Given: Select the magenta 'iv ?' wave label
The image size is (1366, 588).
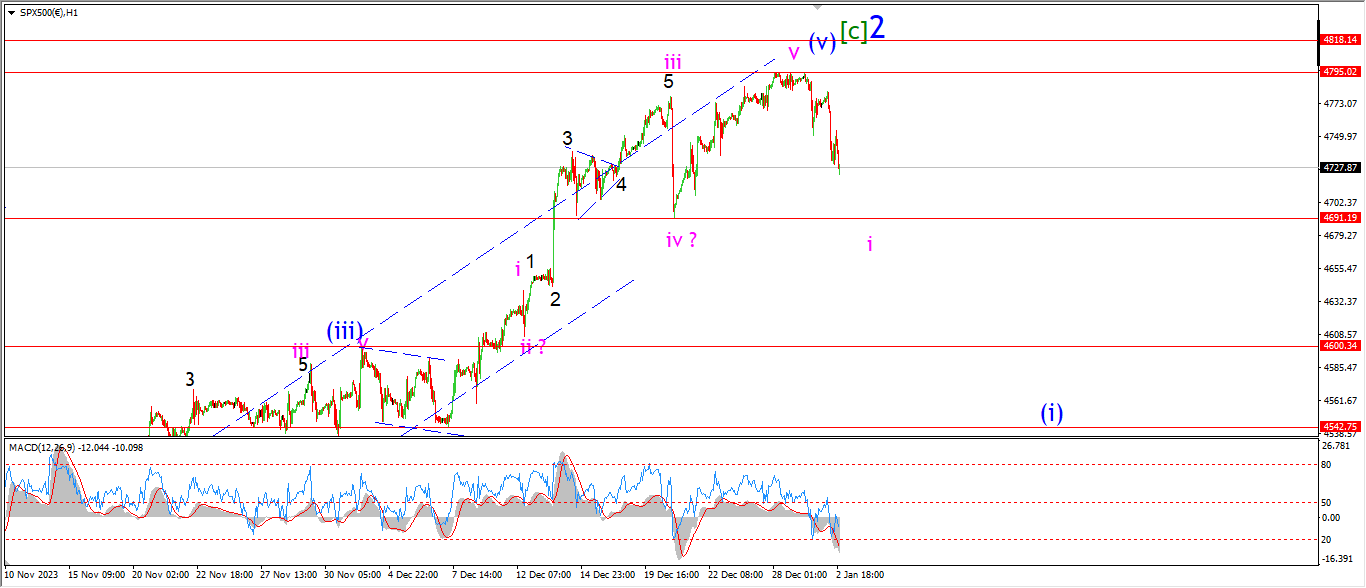Looking at the screenshot, I should click(681, 240).
